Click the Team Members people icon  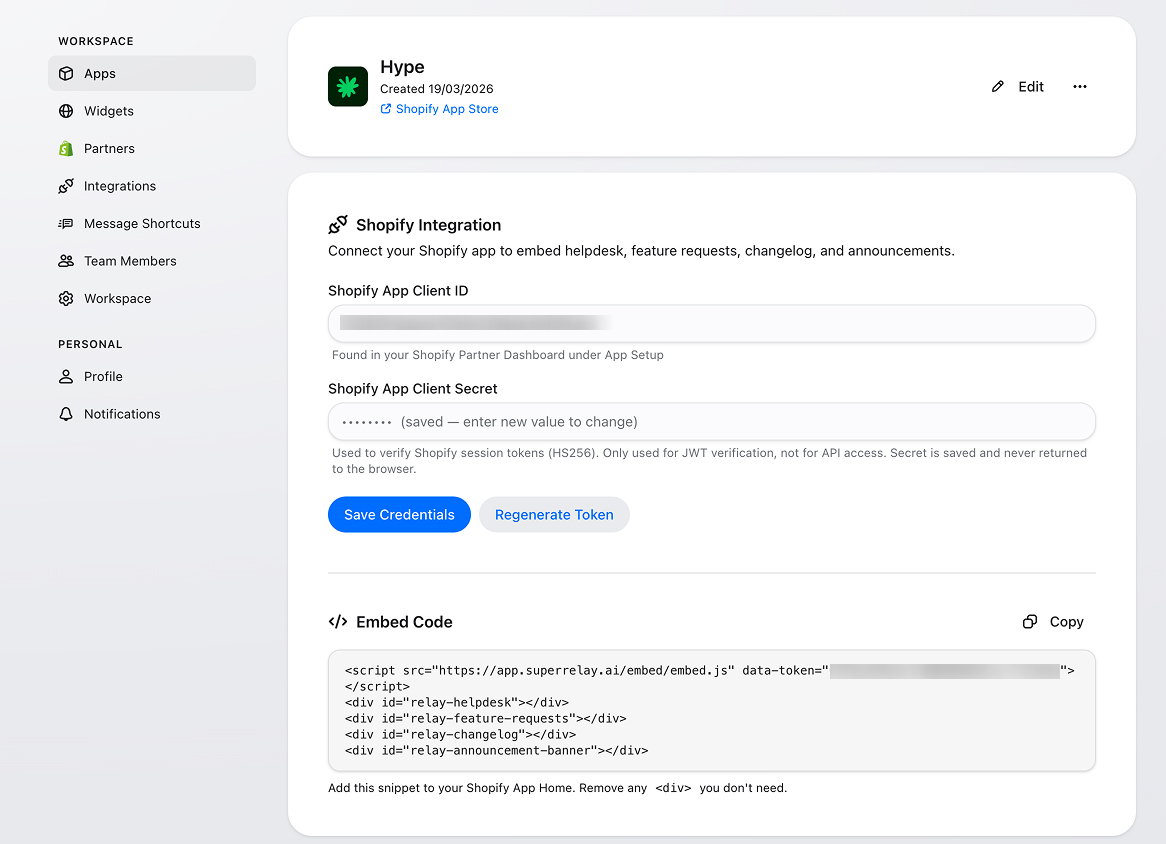pos(66,261)
